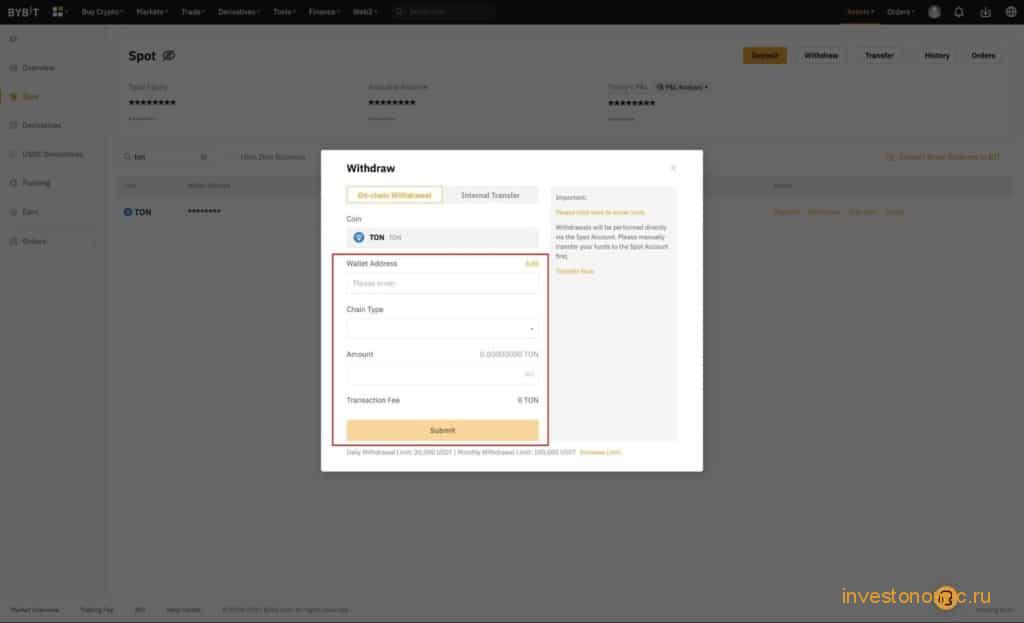This screenshot has width=1024, height=623.
Task: Expand the Trade menu
Action: point(193,12)
